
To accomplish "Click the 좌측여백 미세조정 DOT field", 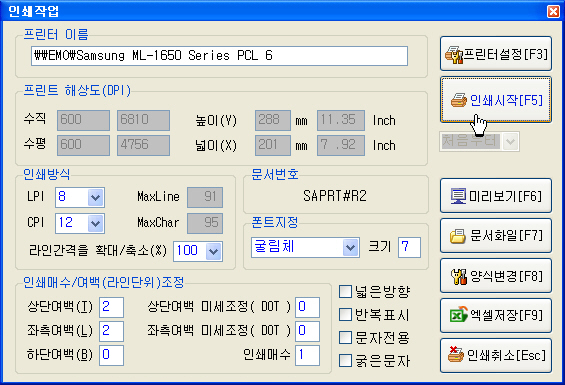I will [307, 331].
